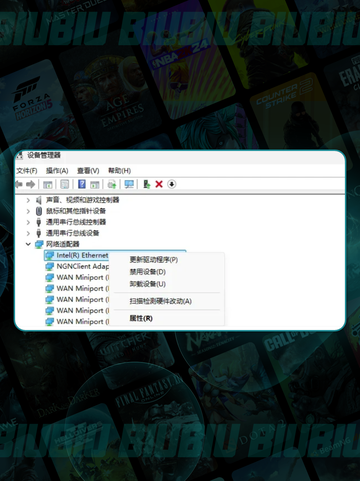Open the 帮助(H) menu
360x481 pixels.
click(x=119, y=171)
